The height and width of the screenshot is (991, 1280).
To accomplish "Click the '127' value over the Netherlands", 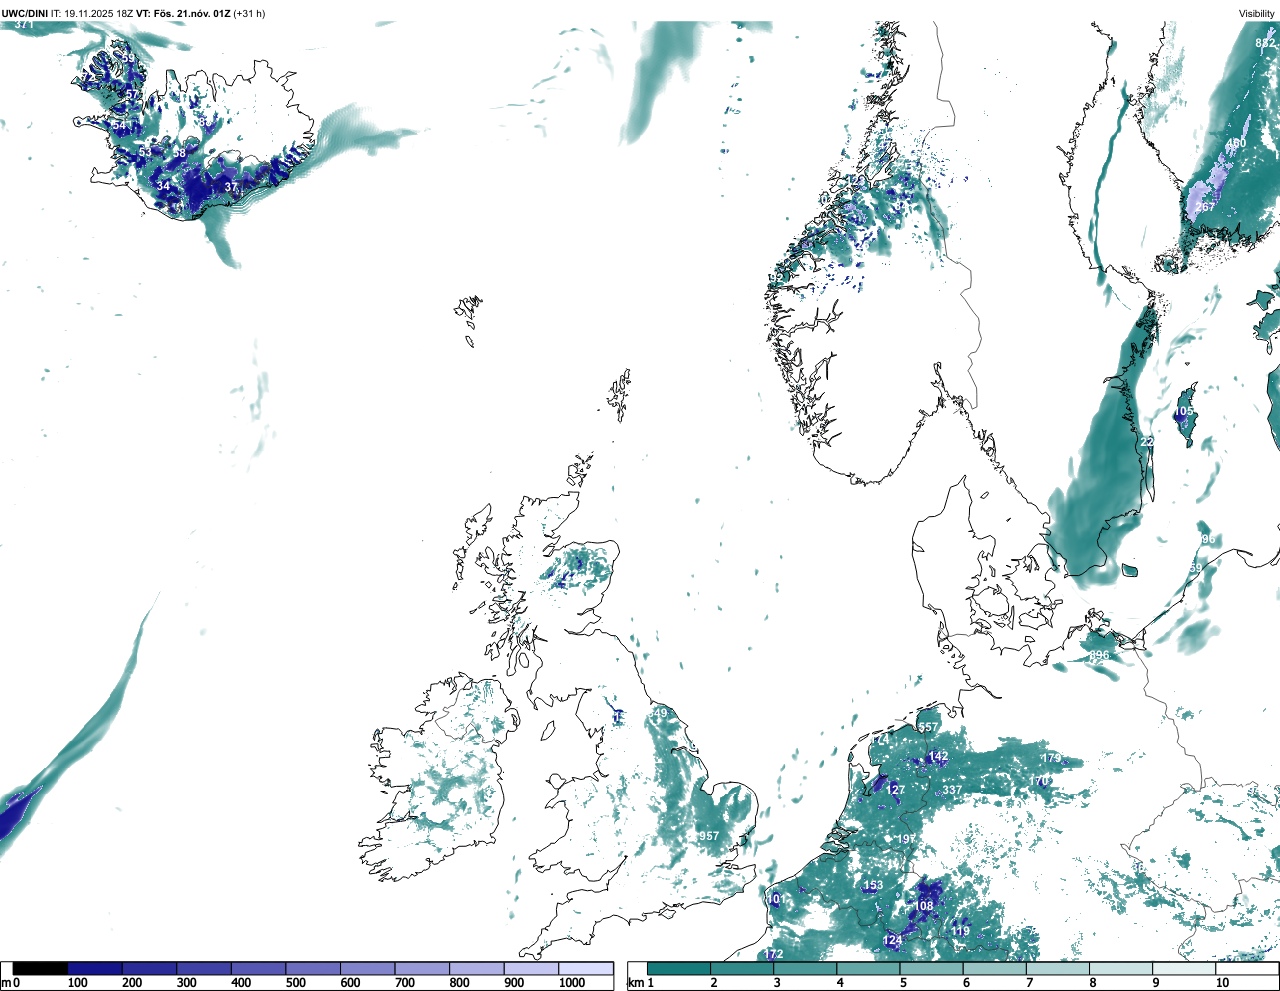I will click(895, 789).
